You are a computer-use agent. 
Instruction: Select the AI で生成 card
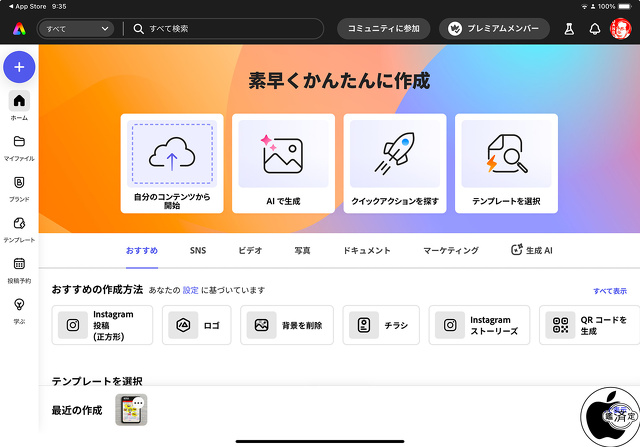coord(283,163)
